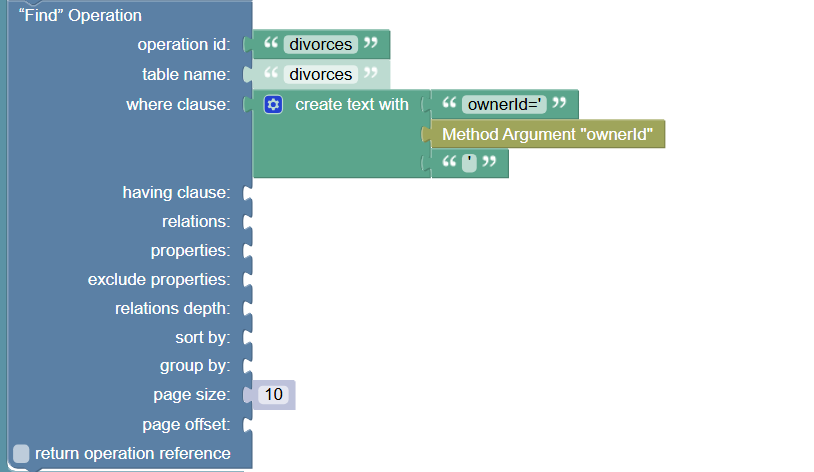Edit the ownerId=' text field
Image resolution: width=814 pixels, height=472 pixels.
504,104
